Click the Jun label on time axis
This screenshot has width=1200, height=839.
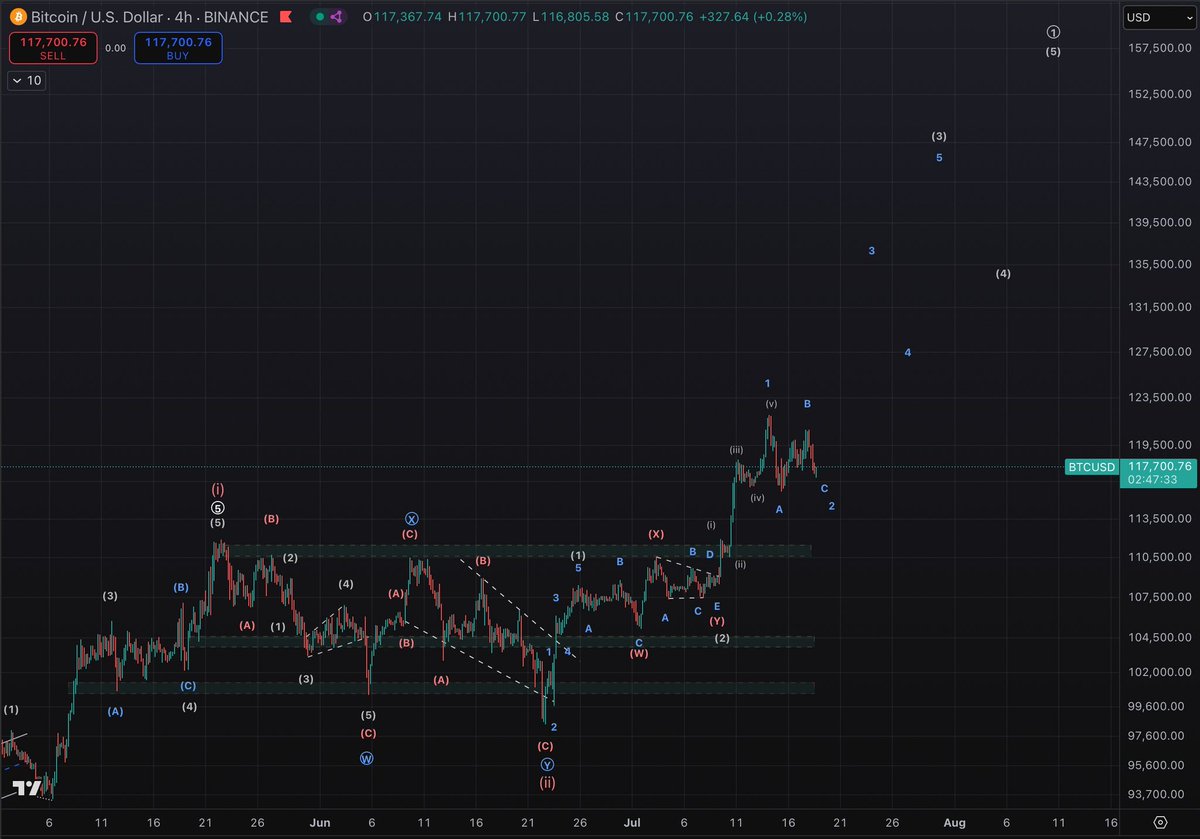click(x=321, y=822)
